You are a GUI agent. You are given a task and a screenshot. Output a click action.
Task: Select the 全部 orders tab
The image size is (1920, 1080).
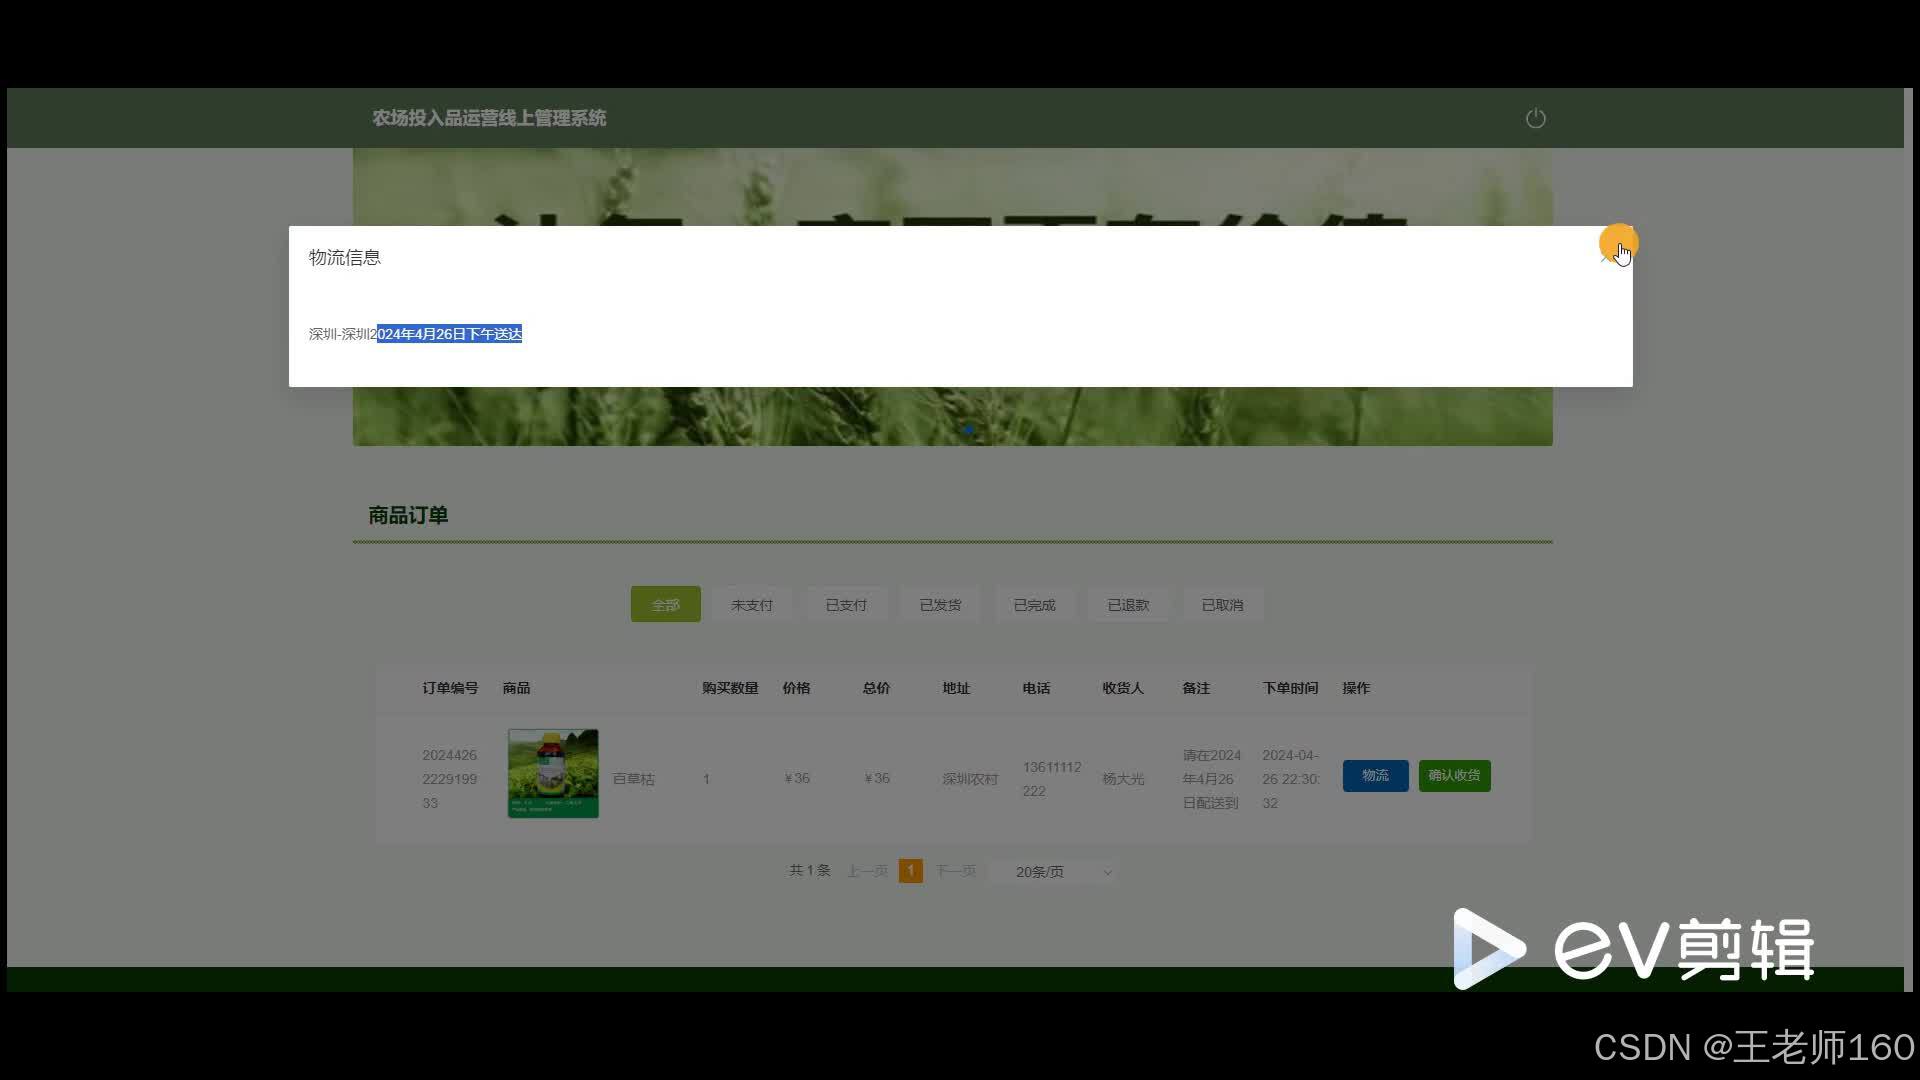(x=665, y=605)
